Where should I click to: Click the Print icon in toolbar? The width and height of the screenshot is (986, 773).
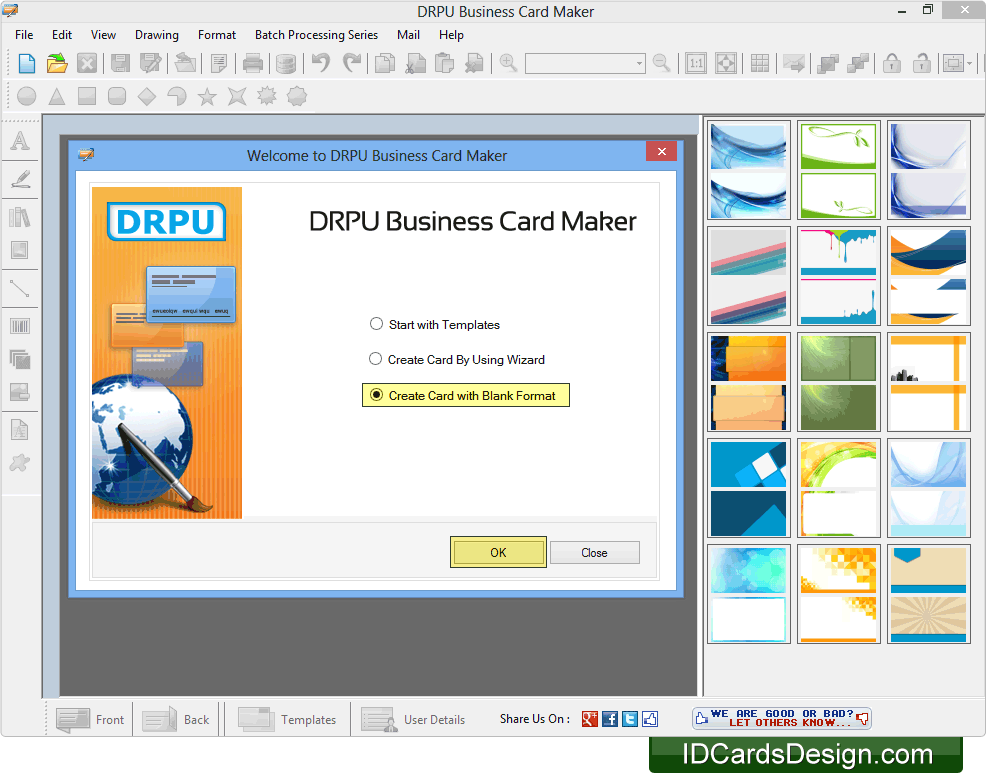pyautogui.click(x=253, y=64)
